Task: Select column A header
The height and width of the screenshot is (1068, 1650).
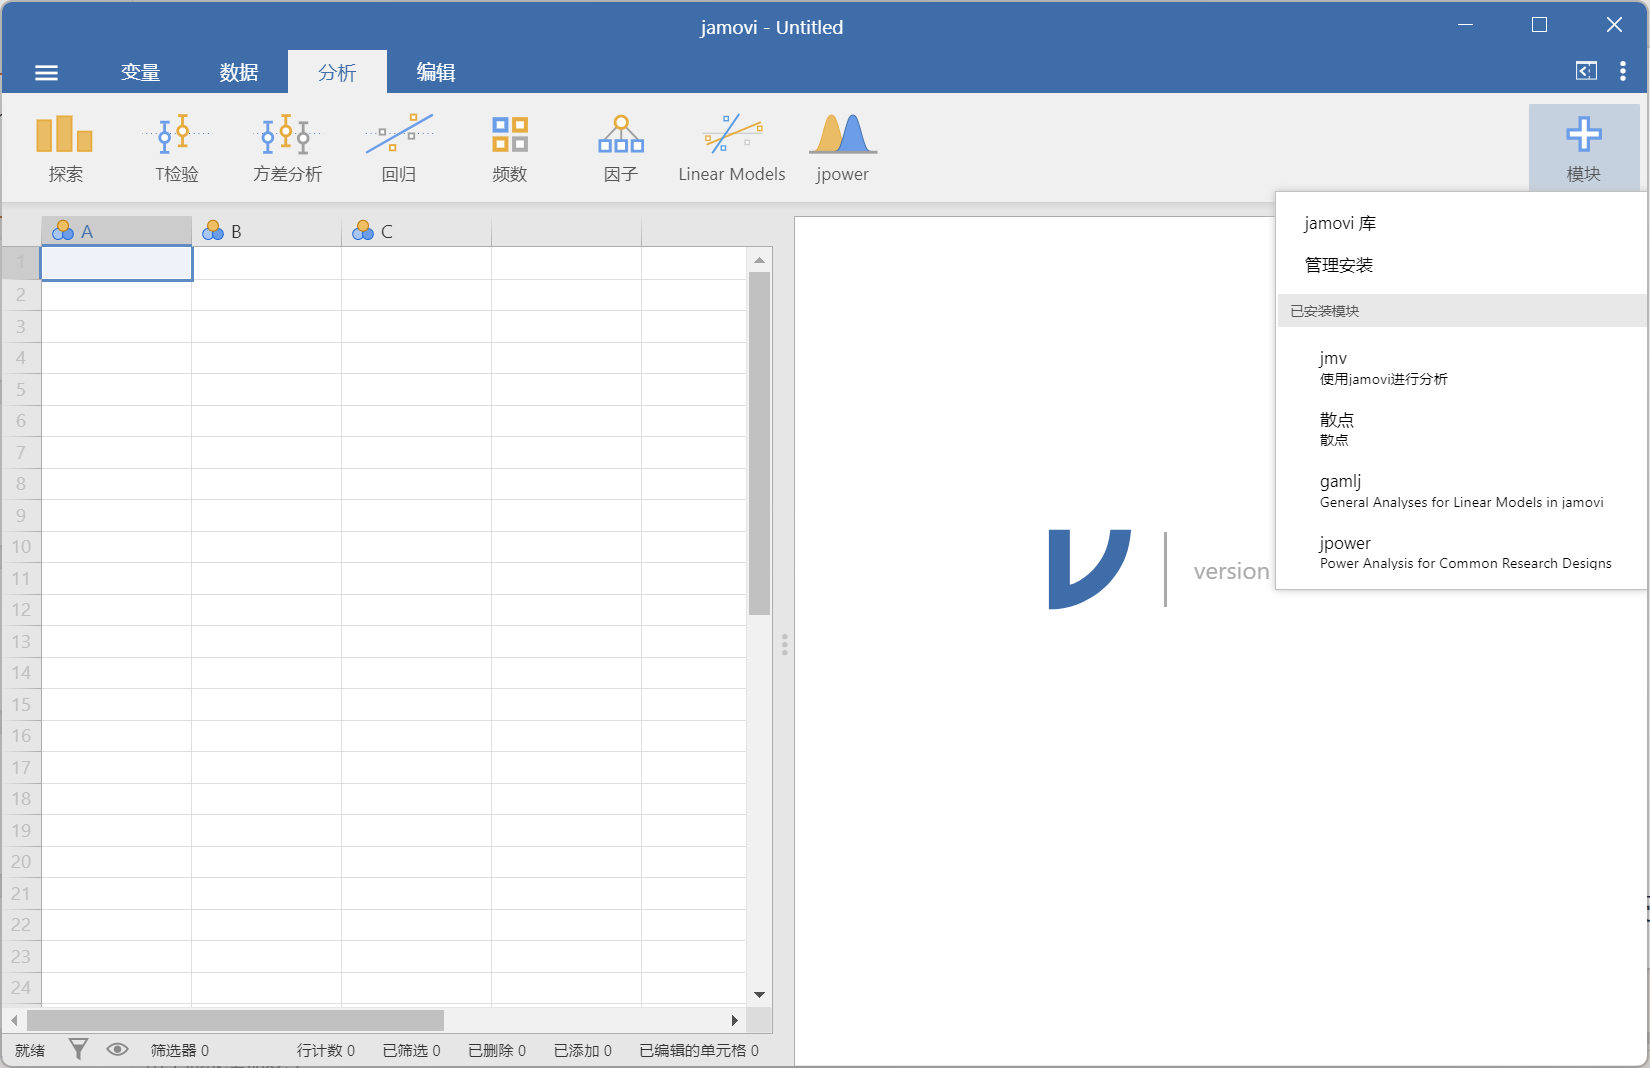Action: [x=116, y=231]
